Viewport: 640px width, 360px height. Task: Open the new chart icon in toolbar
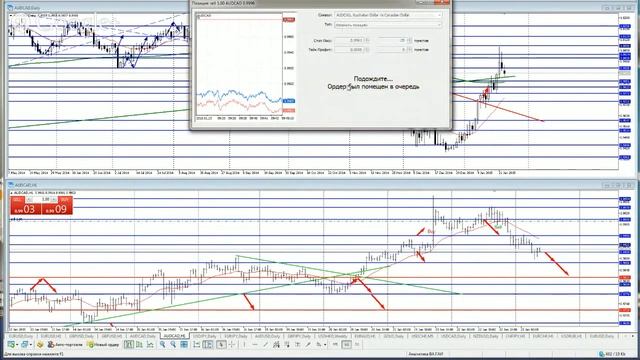pyautogui.click(x=11, y=344)
